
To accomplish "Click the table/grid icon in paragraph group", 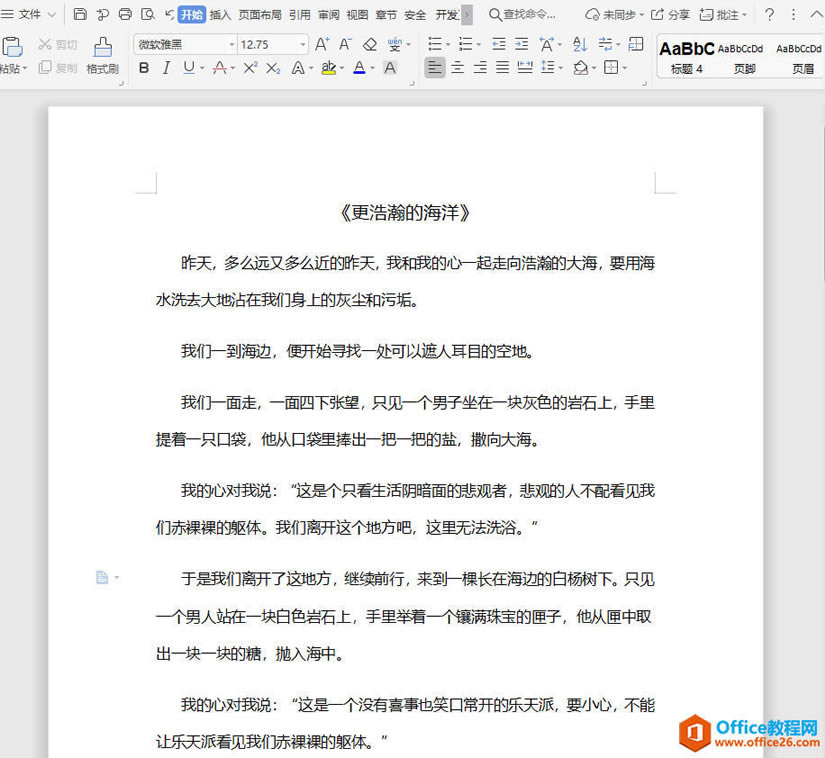I will [x=636, y=44].
